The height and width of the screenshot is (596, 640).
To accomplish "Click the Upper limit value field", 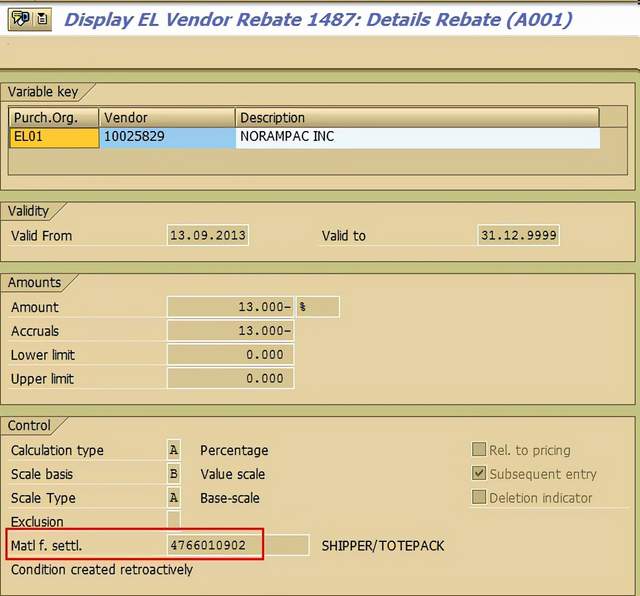I will (x=230, y=378).
